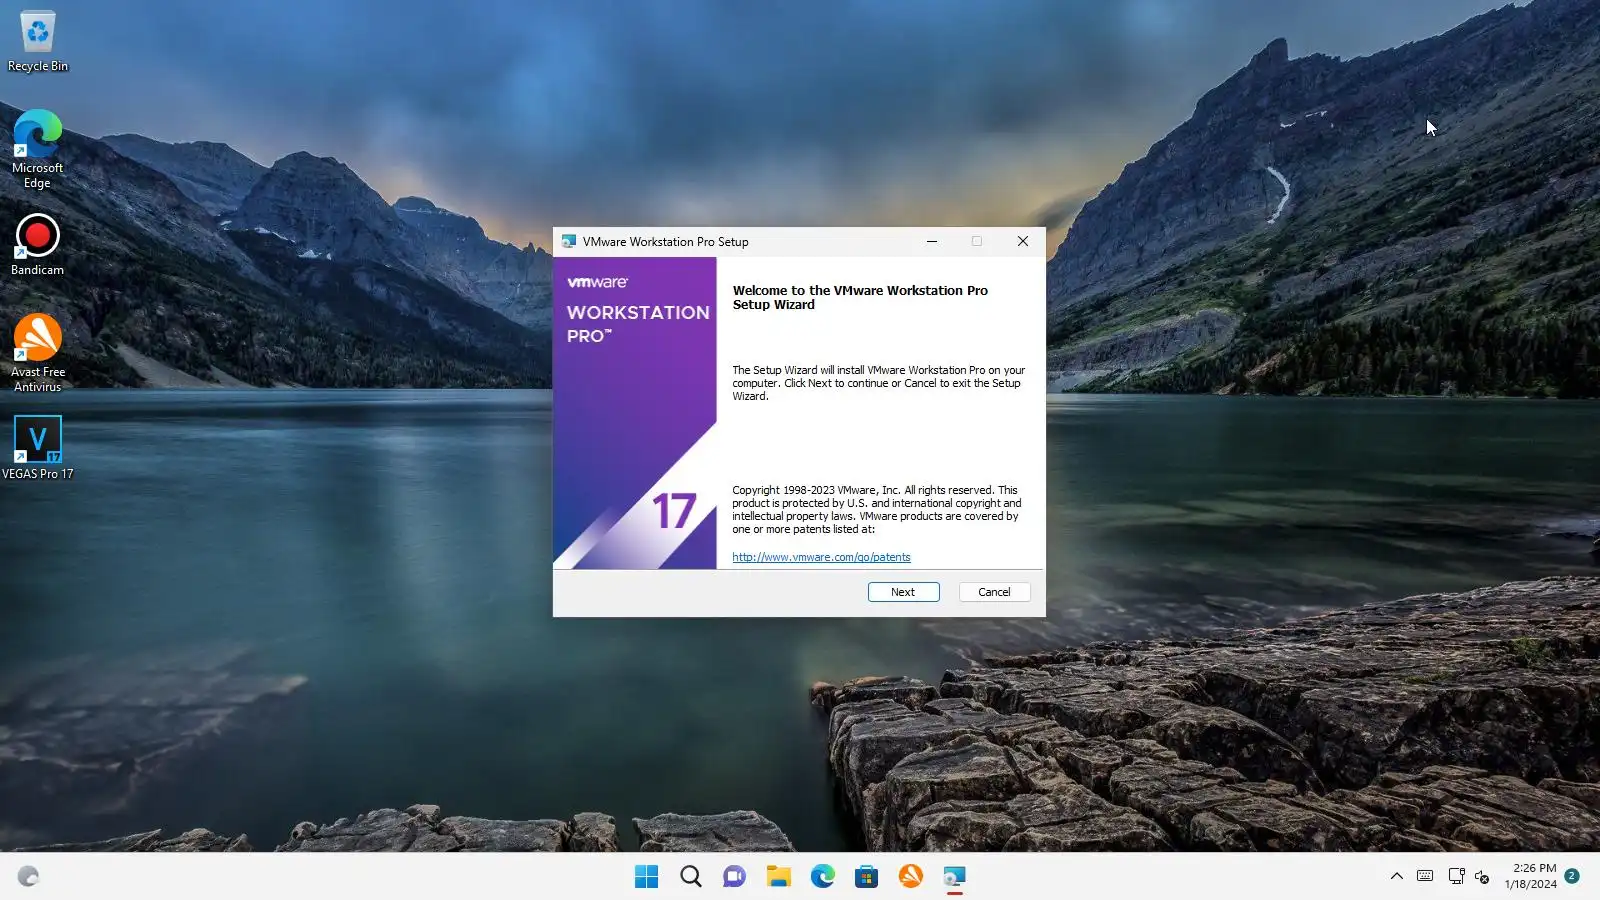Click the 'Setup Wizard will install' description text
This screenshot has width=1600, height=900.
[879, 383]
